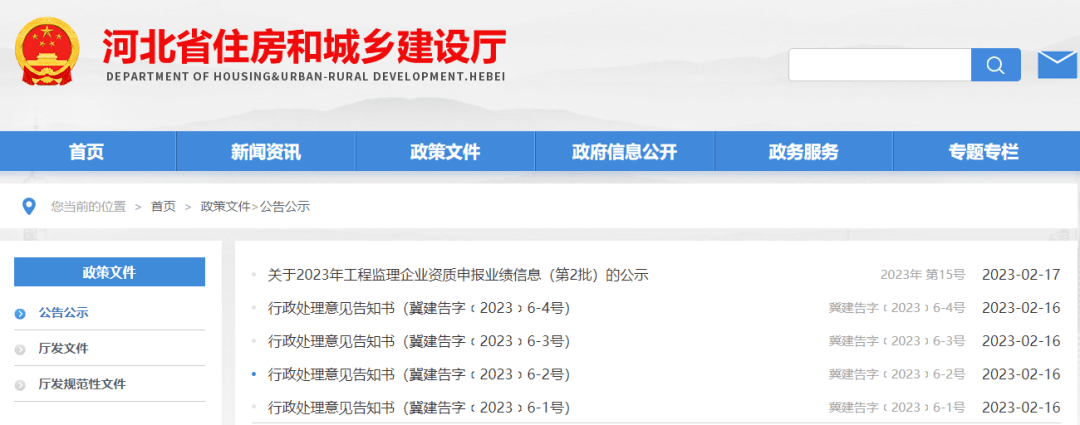Click 首页 link in the breadcrumb
This screenshot has width=1080, height=425.
pos(163,206)
